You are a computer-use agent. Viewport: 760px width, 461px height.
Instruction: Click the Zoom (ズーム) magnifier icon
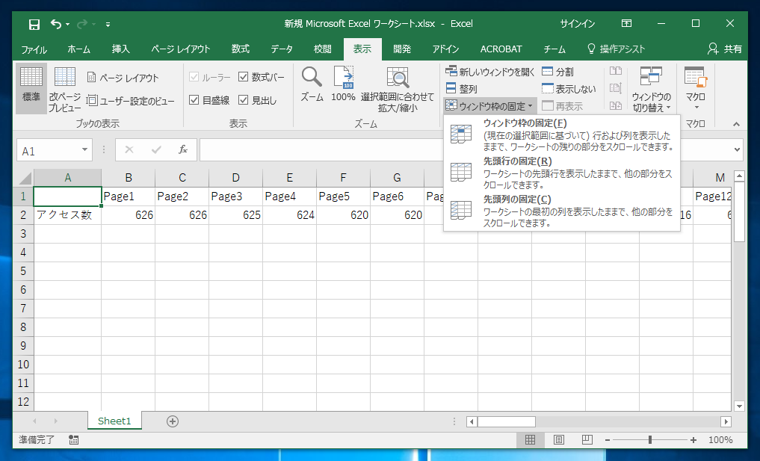(x=312, y=84)
